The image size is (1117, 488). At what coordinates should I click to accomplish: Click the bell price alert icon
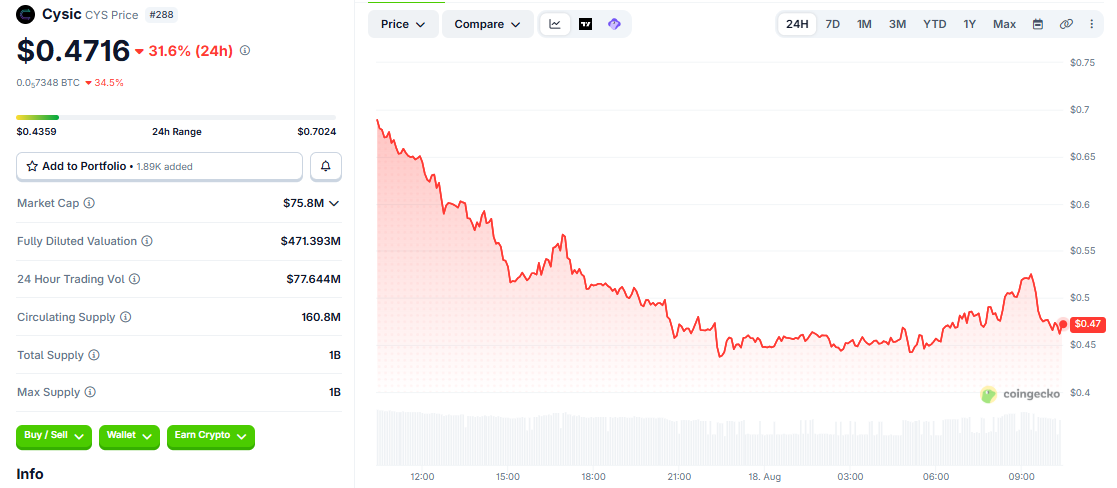[326, 166]
